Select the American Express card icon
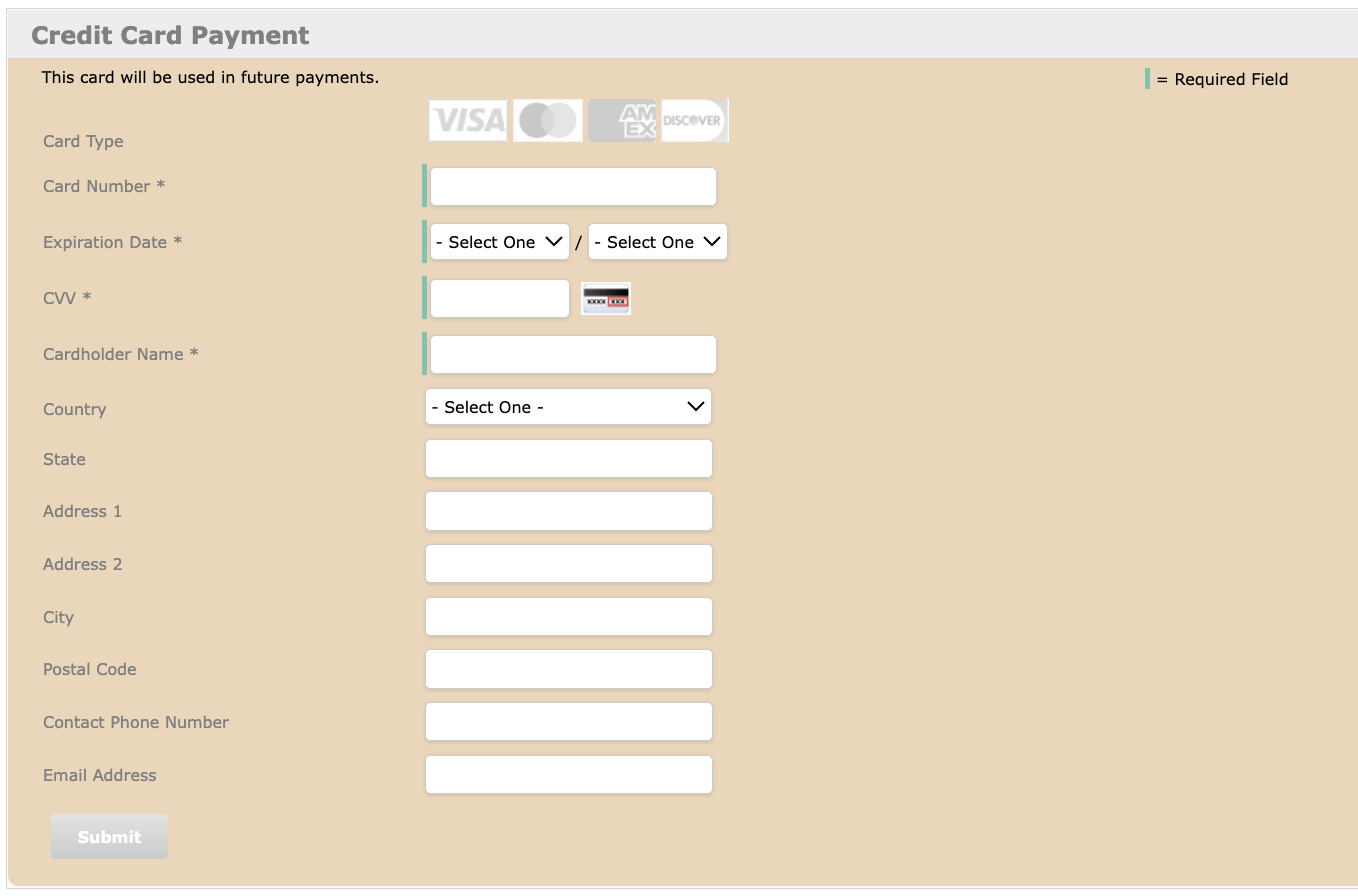 coord(621,120)
